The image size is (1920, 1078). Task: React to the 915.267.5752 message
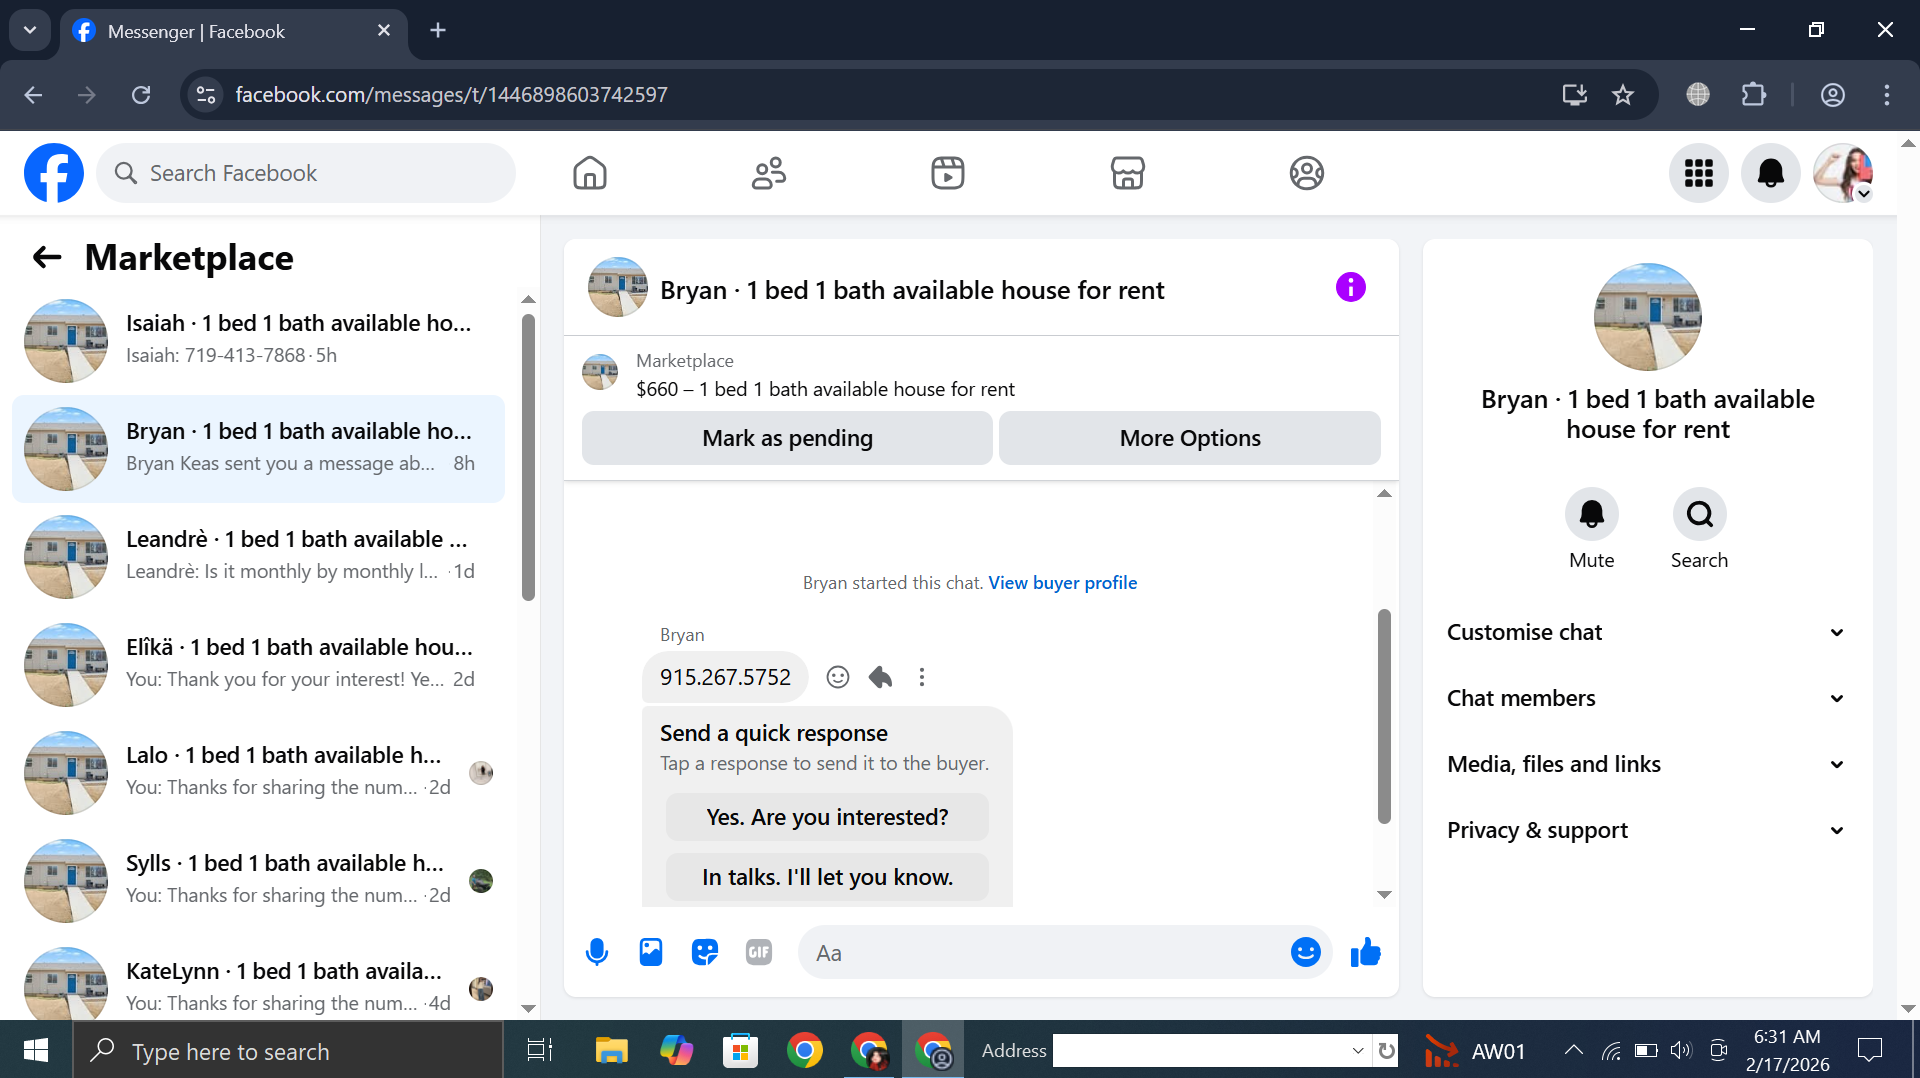tap(838, 677)
